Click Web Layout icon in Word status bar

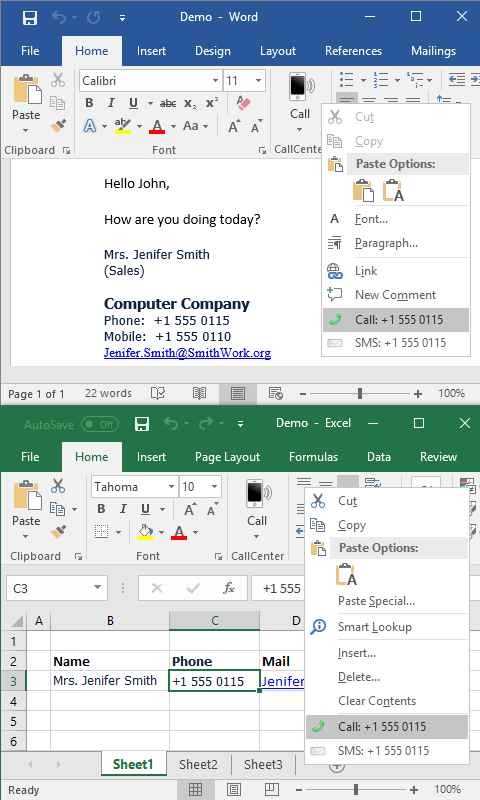(275, 393)
